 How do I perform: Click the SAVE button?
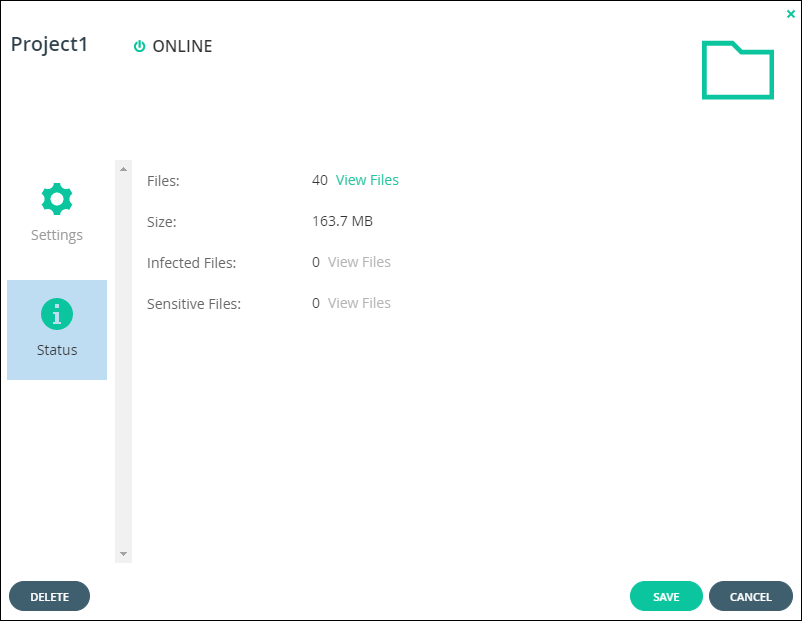click(x=666, y=596)
